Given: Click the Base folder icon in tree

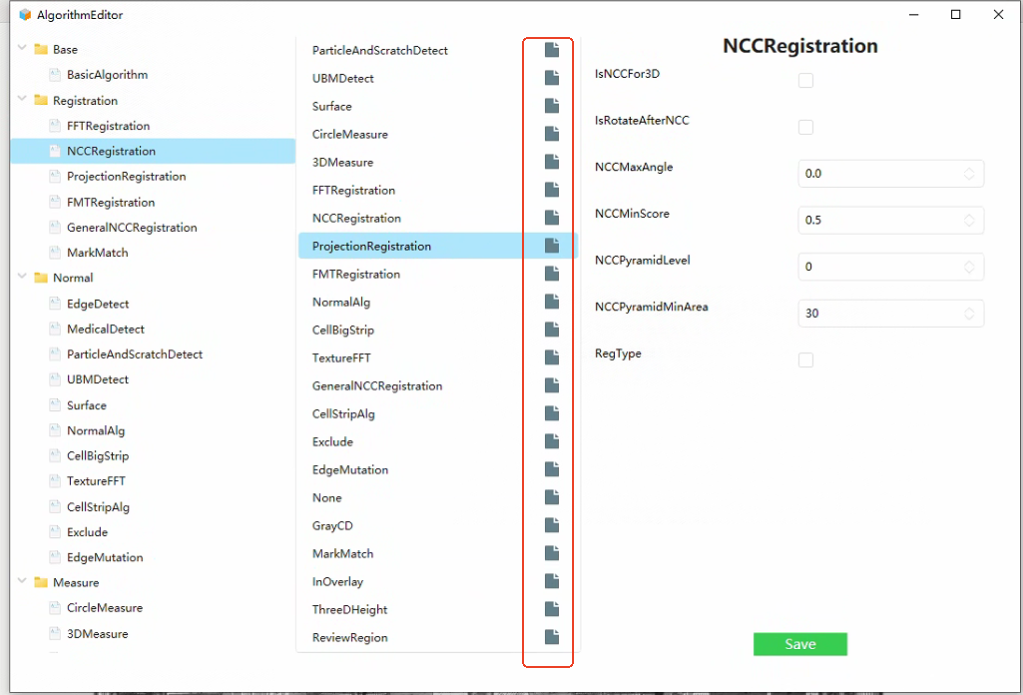Looking at the screenshot, I should [41, 49].
